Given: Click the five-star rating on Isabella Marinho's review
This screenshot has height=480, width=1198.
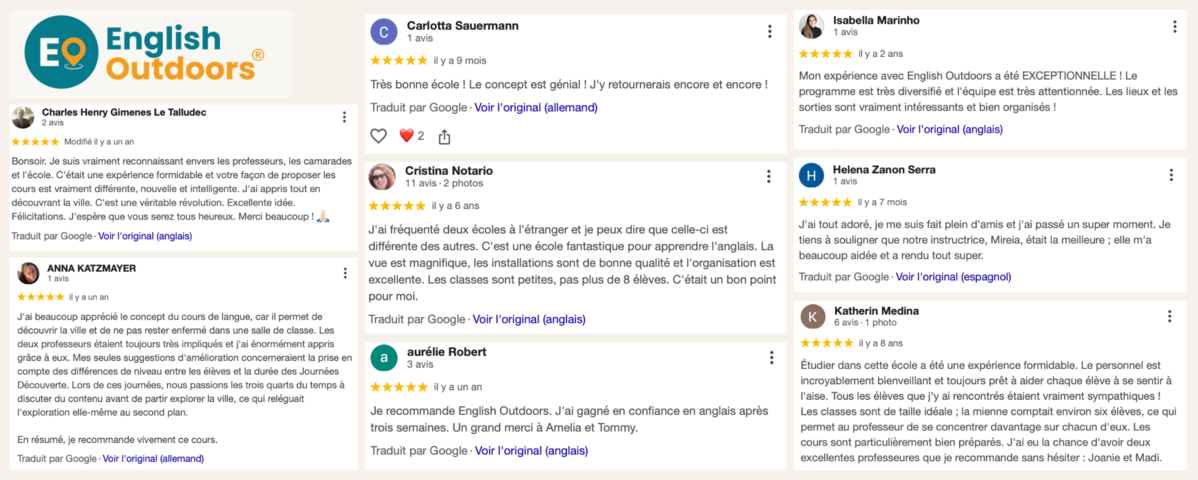Looking at the screenshot, I should pos(826,53).
